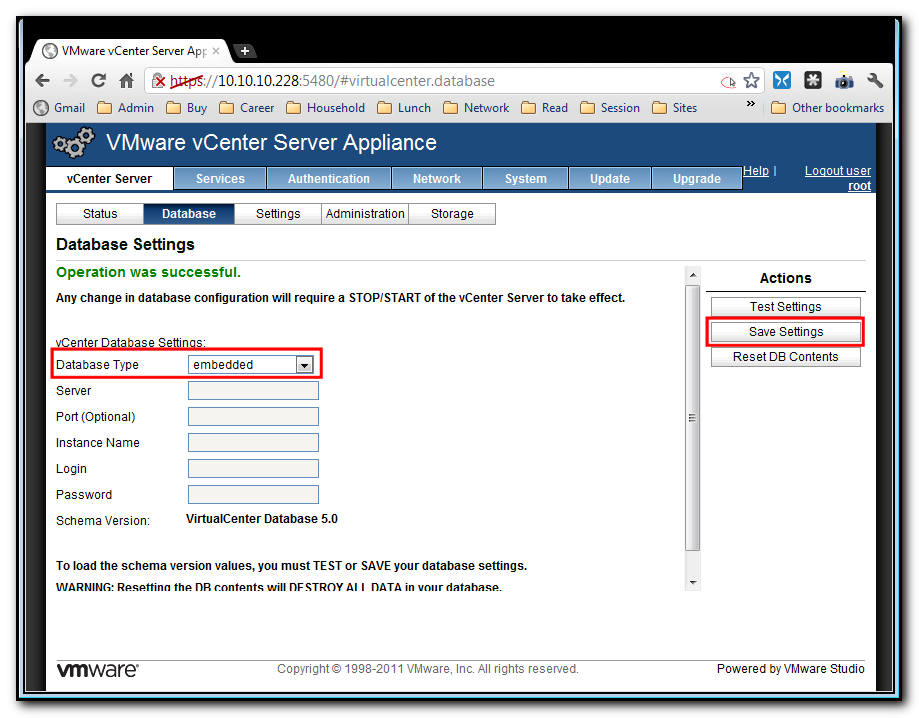Image resolution: width=919 pixels, height=718 pixels.
Task: Open the Administration sub-tab
Action: [365, 214]
